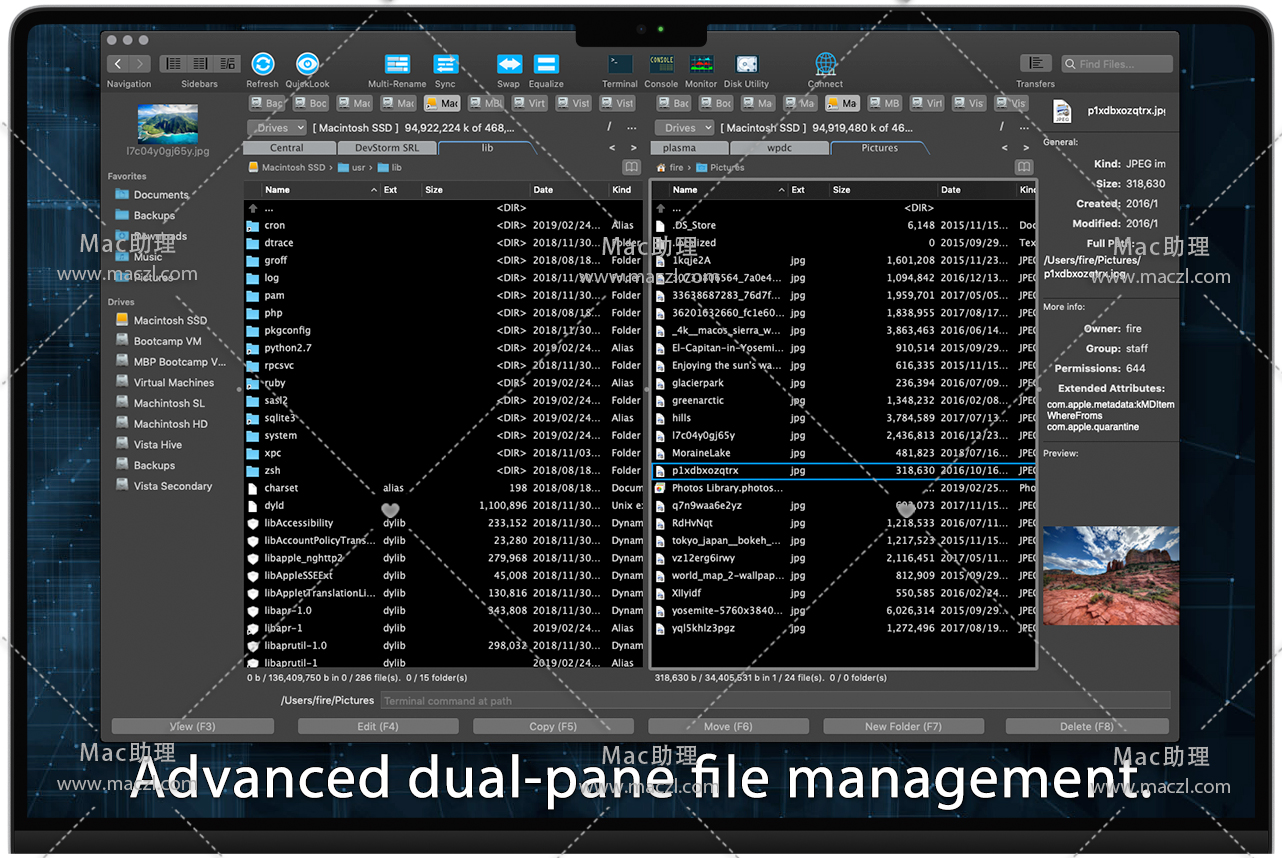Click the red rocks preview thumbnail
This screenshot has height=858, width=1282.
pos(1111,576)
